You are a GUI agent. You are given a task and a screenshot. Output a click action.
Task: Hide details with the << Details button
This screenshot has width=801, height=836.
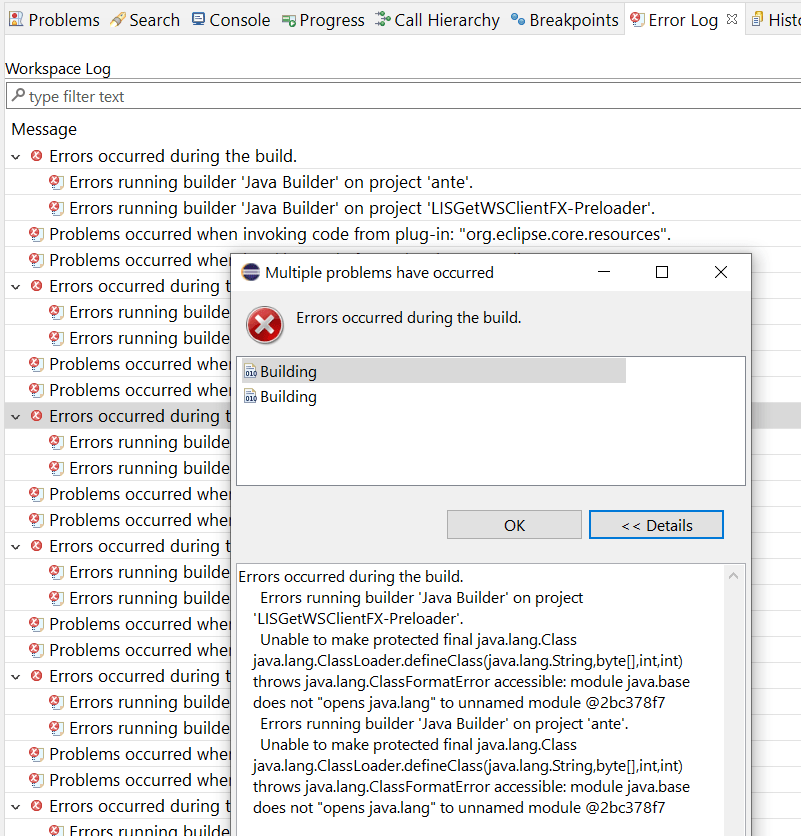pyautogui.click(x=656, y=525)
